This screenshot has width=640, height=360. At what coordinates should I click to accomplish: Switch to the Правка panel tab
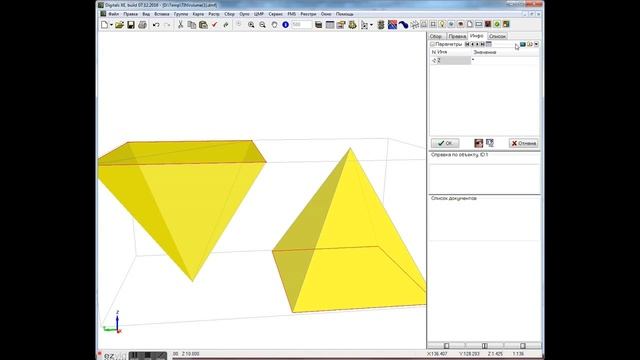(x=457, y=36)
